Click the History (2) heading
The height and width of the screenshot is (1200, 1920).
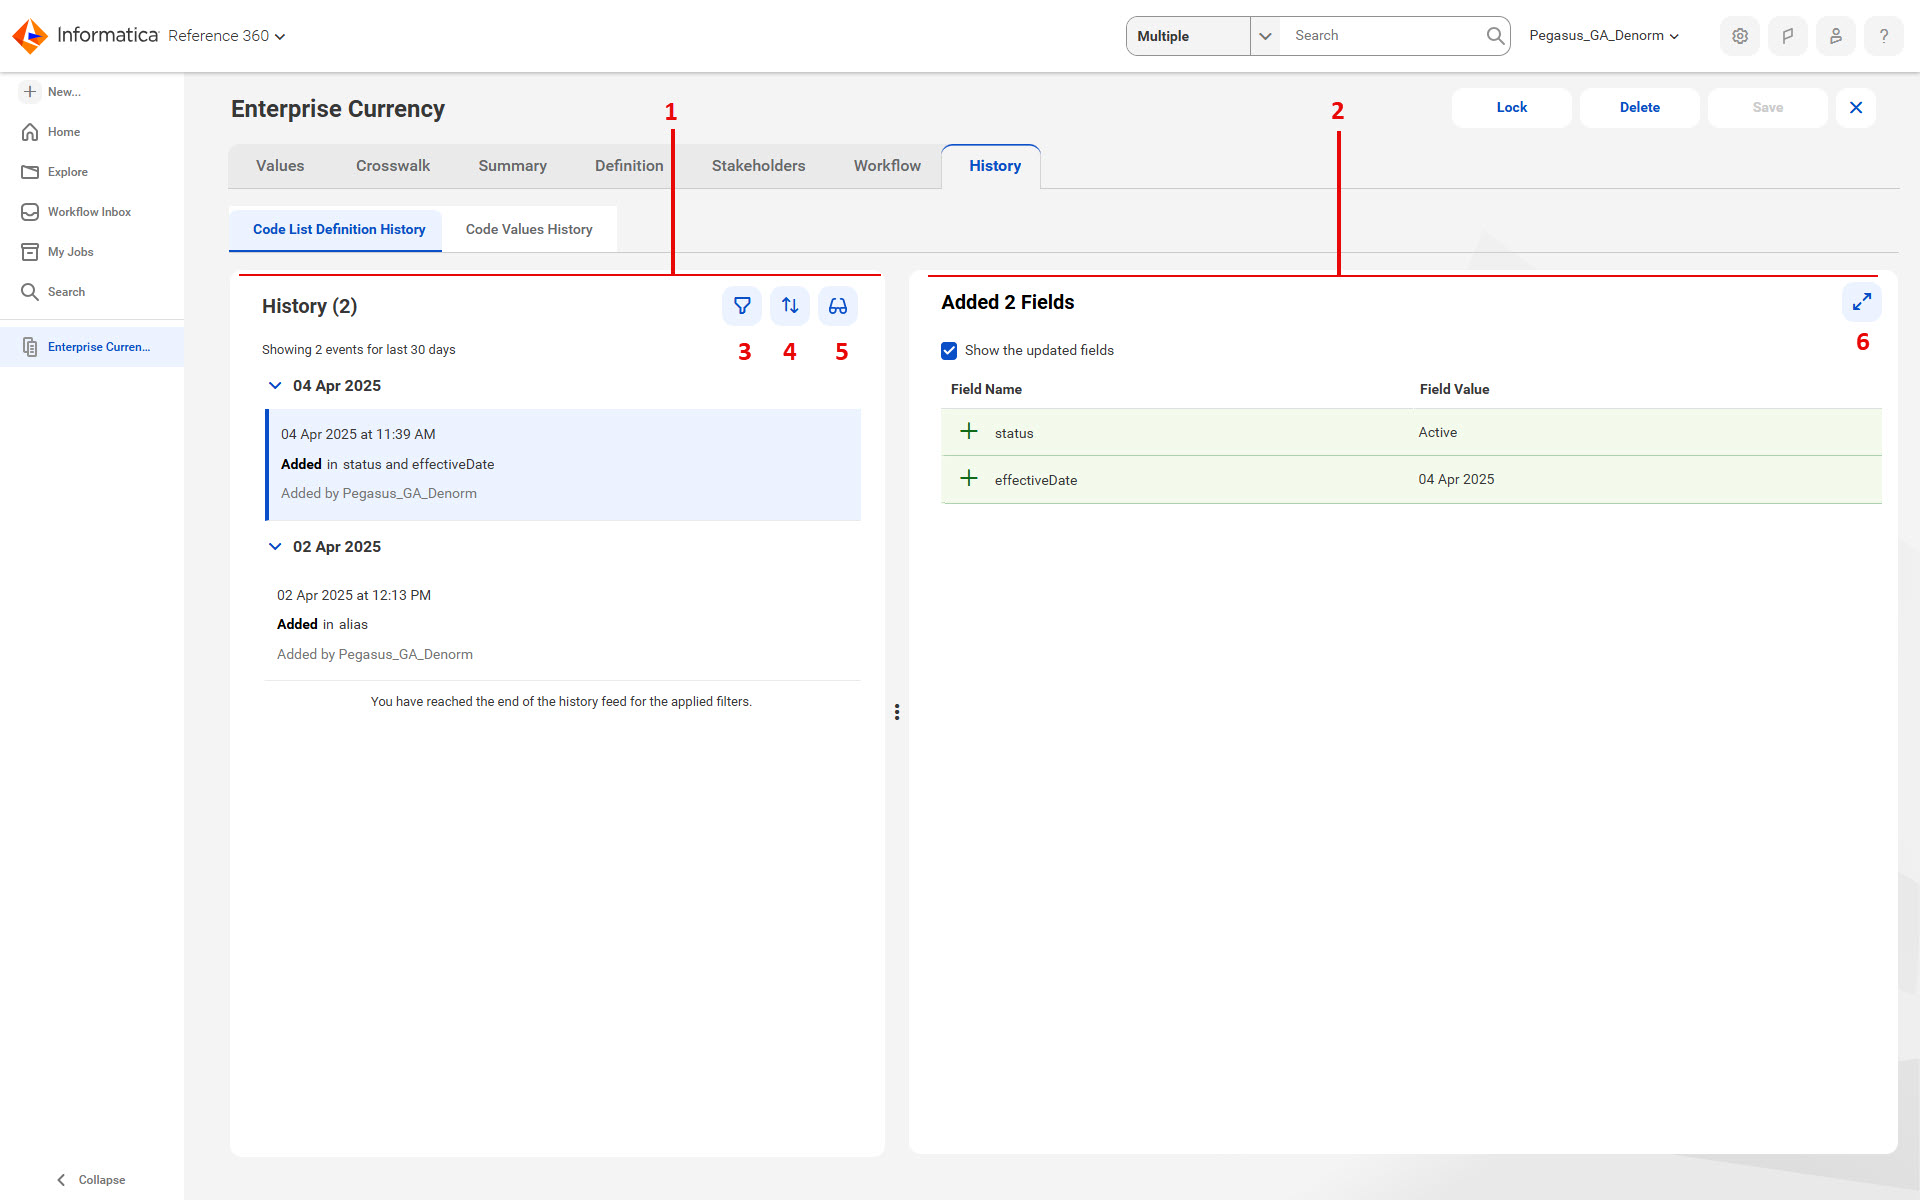(x=309, y=306)
